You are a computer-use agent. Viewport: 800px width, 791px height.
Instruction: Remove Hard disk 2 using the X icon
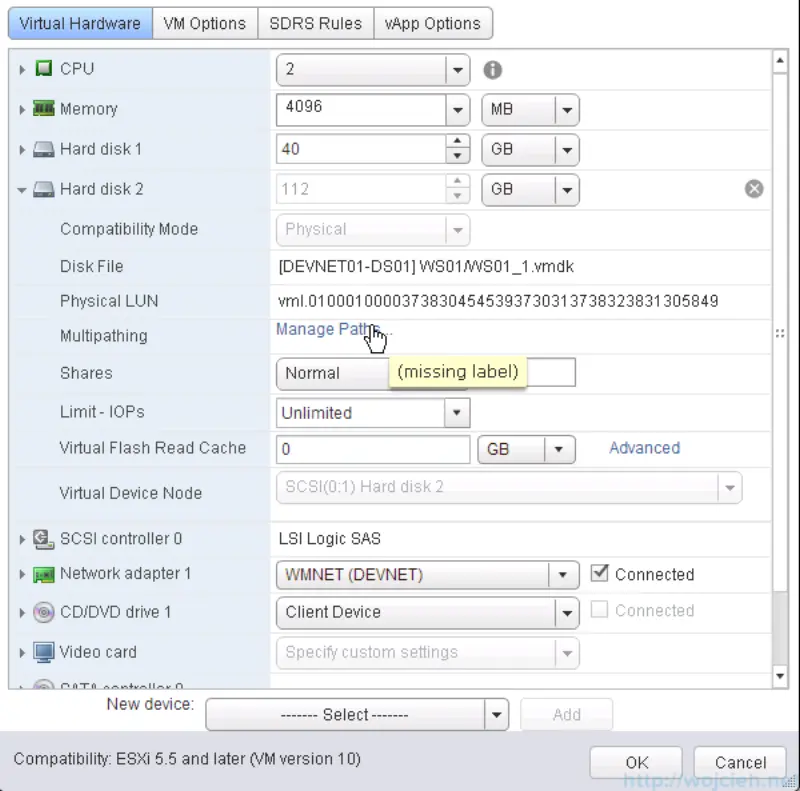click(754, 188)
